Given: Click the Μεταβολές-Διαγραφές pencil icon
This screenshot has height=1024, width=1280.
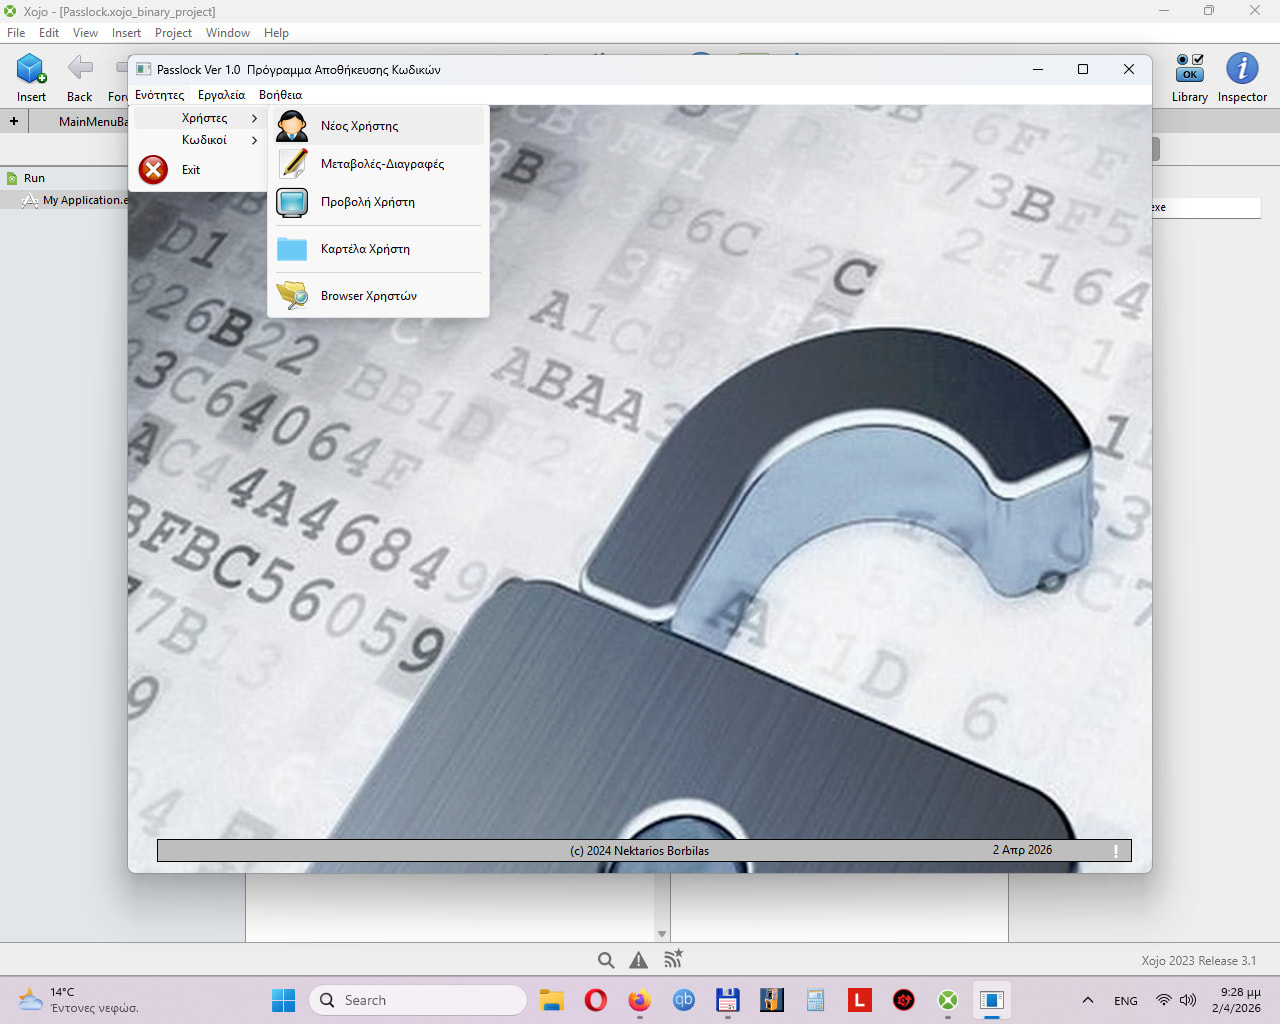Looking at the screenshot, I should [x=292, y=163].
